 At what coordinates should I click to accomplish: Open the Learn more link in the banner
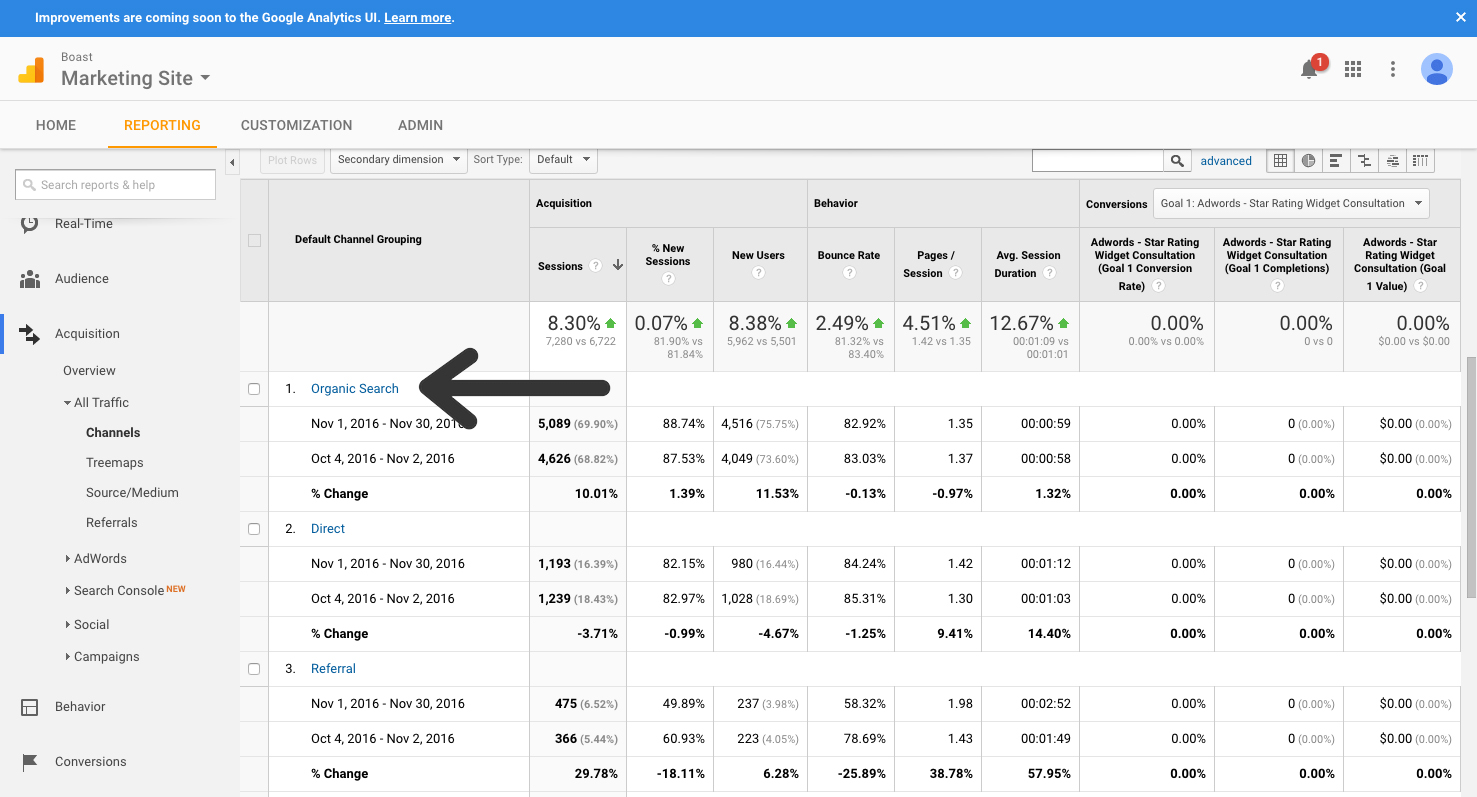417,17
